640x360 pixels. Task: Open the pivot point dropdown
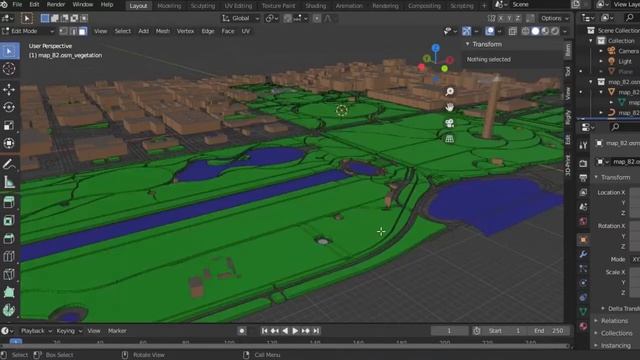point(271,18)
